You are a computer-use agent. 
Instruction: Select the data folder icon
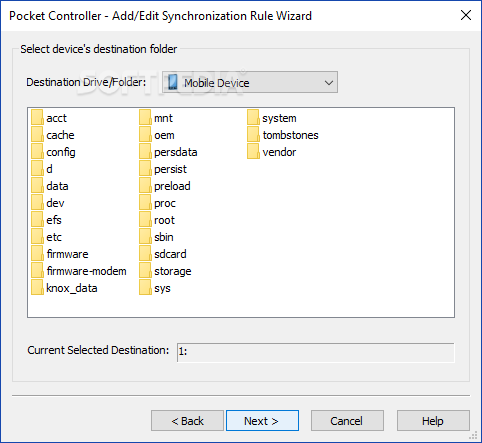click(37, 186)
